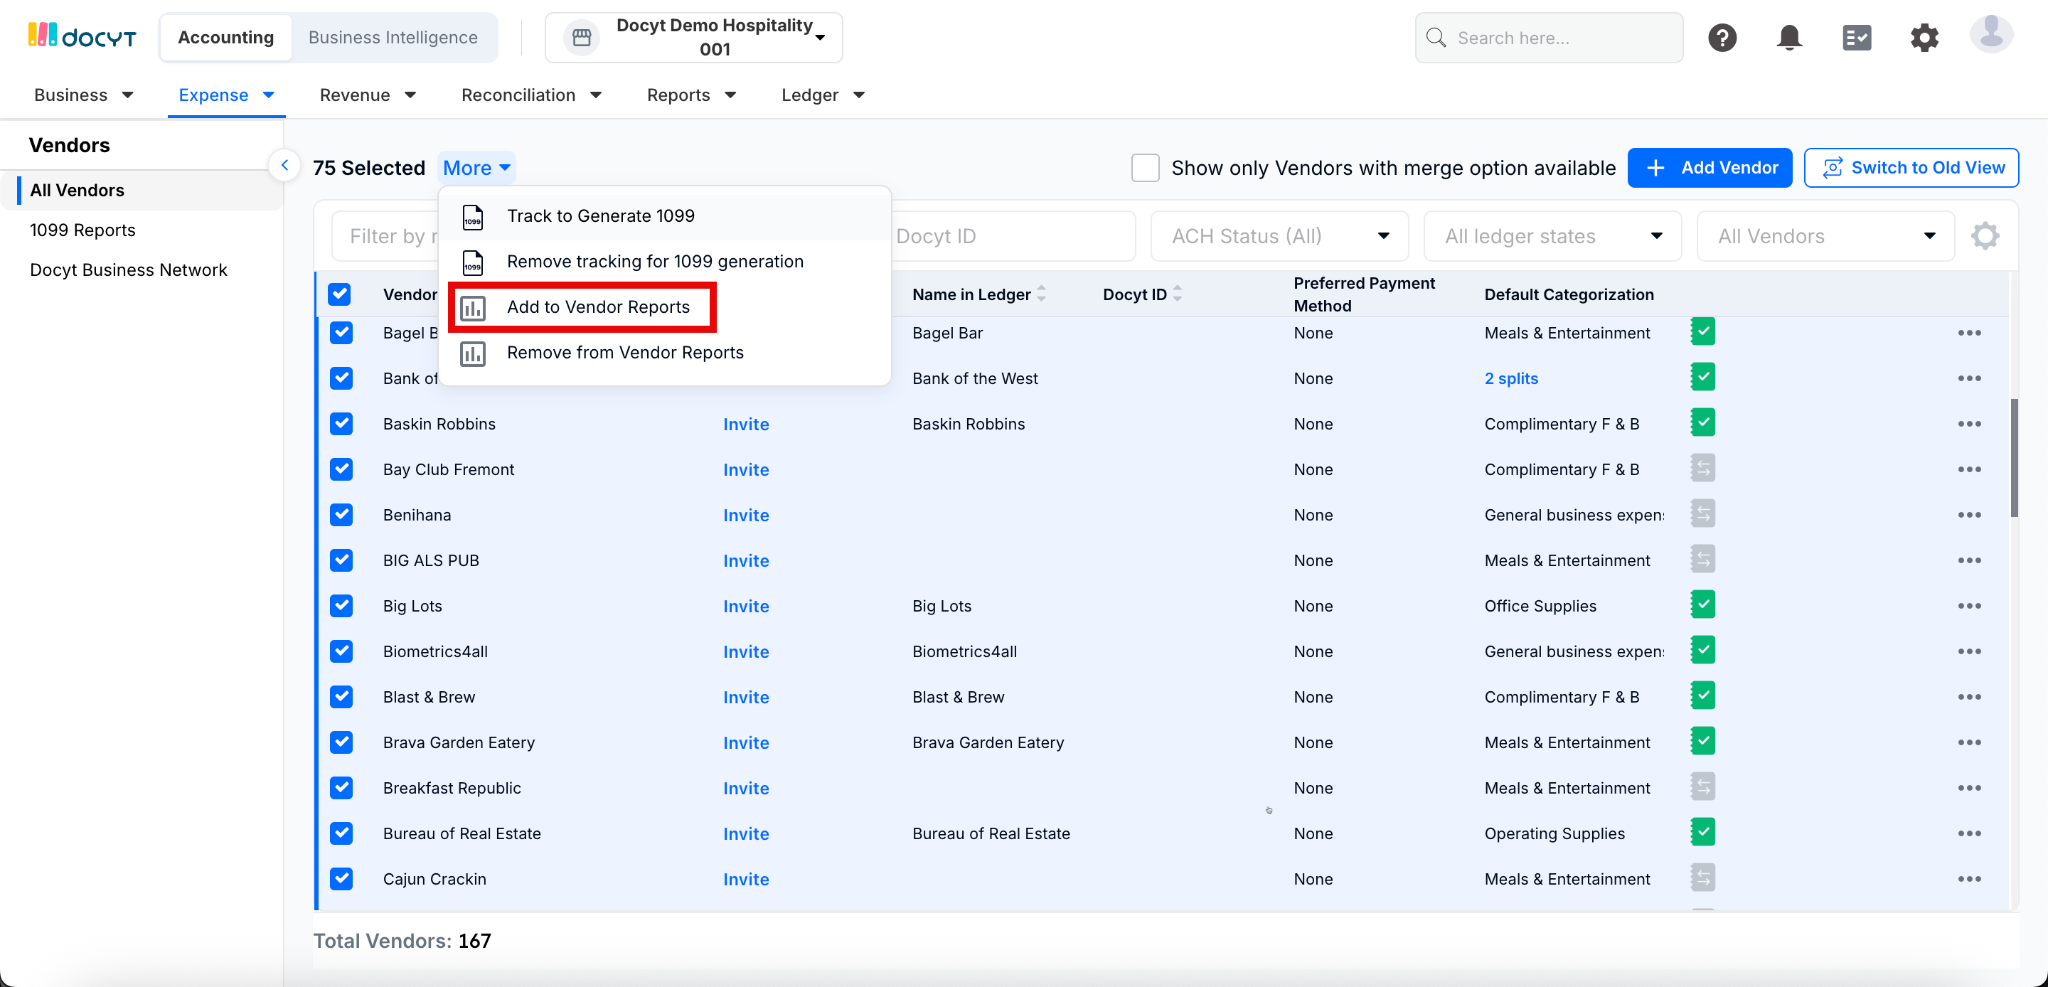Deselect the Benihana vendor checkbox

[342, 515]
